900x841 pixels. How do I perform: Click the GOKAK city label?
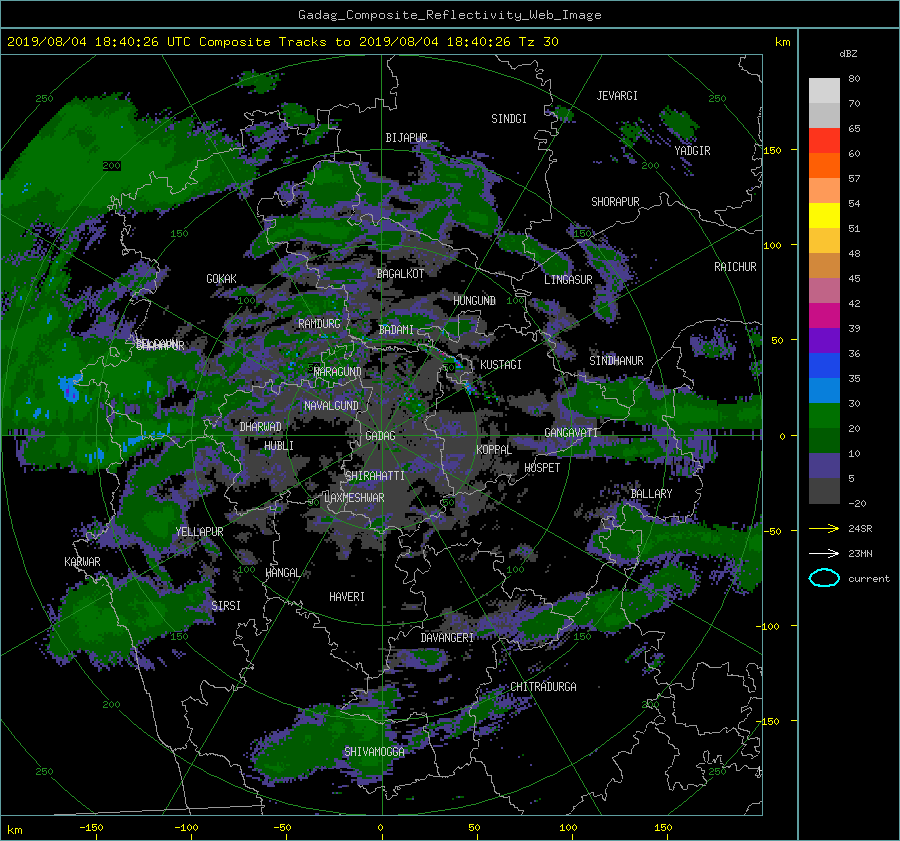(222, 279)
